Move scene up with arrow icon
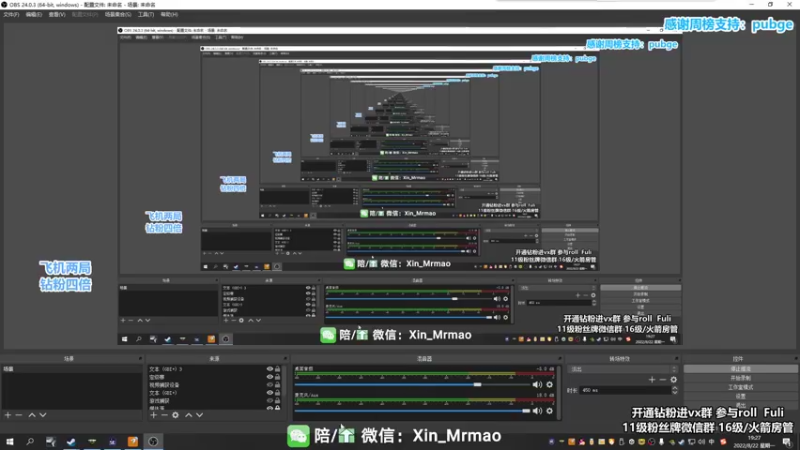The height and width of the screenshot is (450, 800). pyautogui.click(x=32, y=415)
